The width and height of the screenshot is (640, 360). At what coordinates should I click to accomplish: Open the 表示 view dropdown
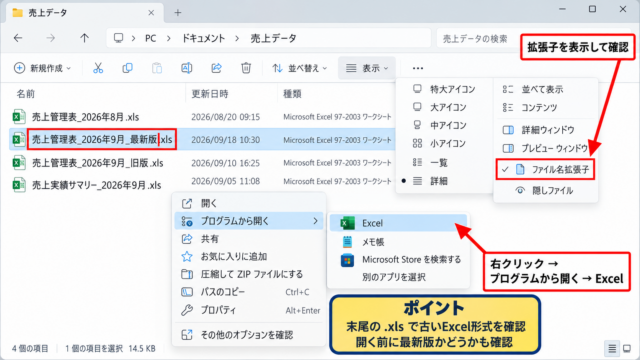(367, 68)
